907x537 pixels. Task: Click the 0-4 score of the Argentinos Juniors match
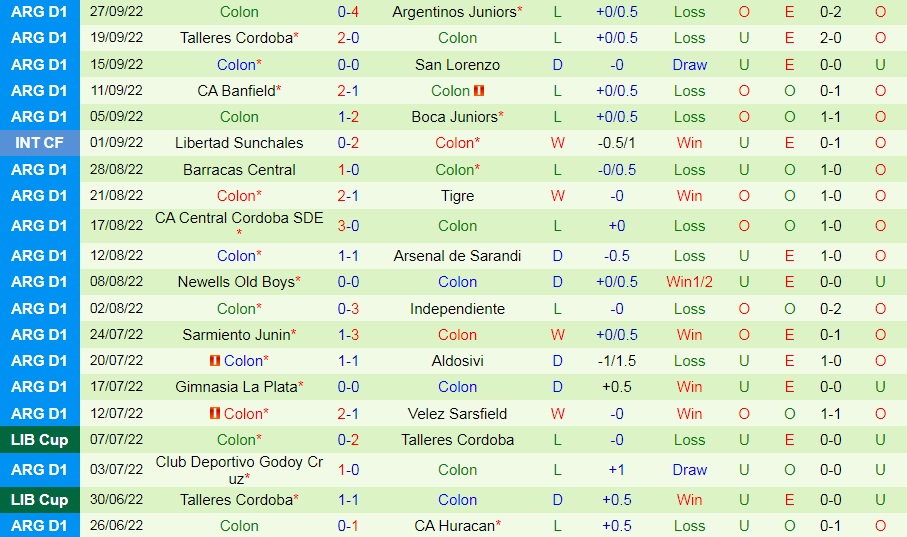pos(348,12)
